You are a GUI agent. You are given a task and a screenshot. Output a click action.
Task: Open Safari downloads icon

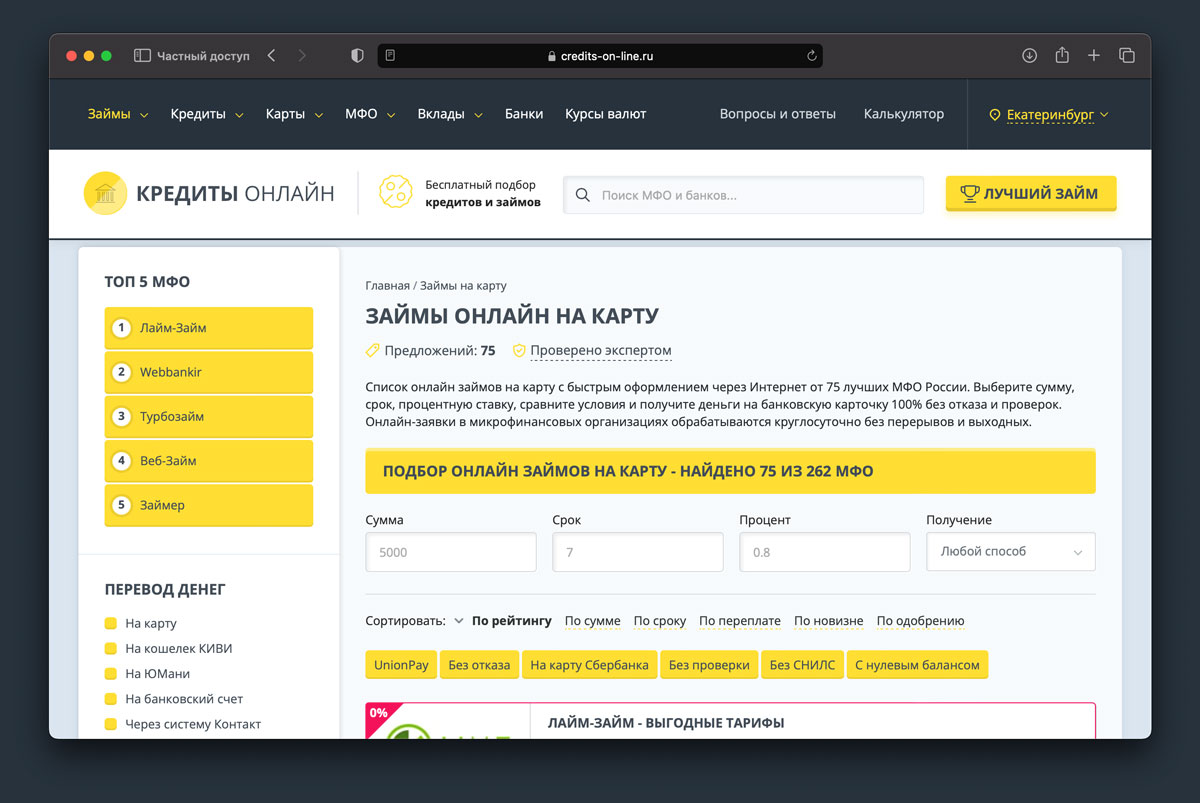click(x=1029, y=56)
